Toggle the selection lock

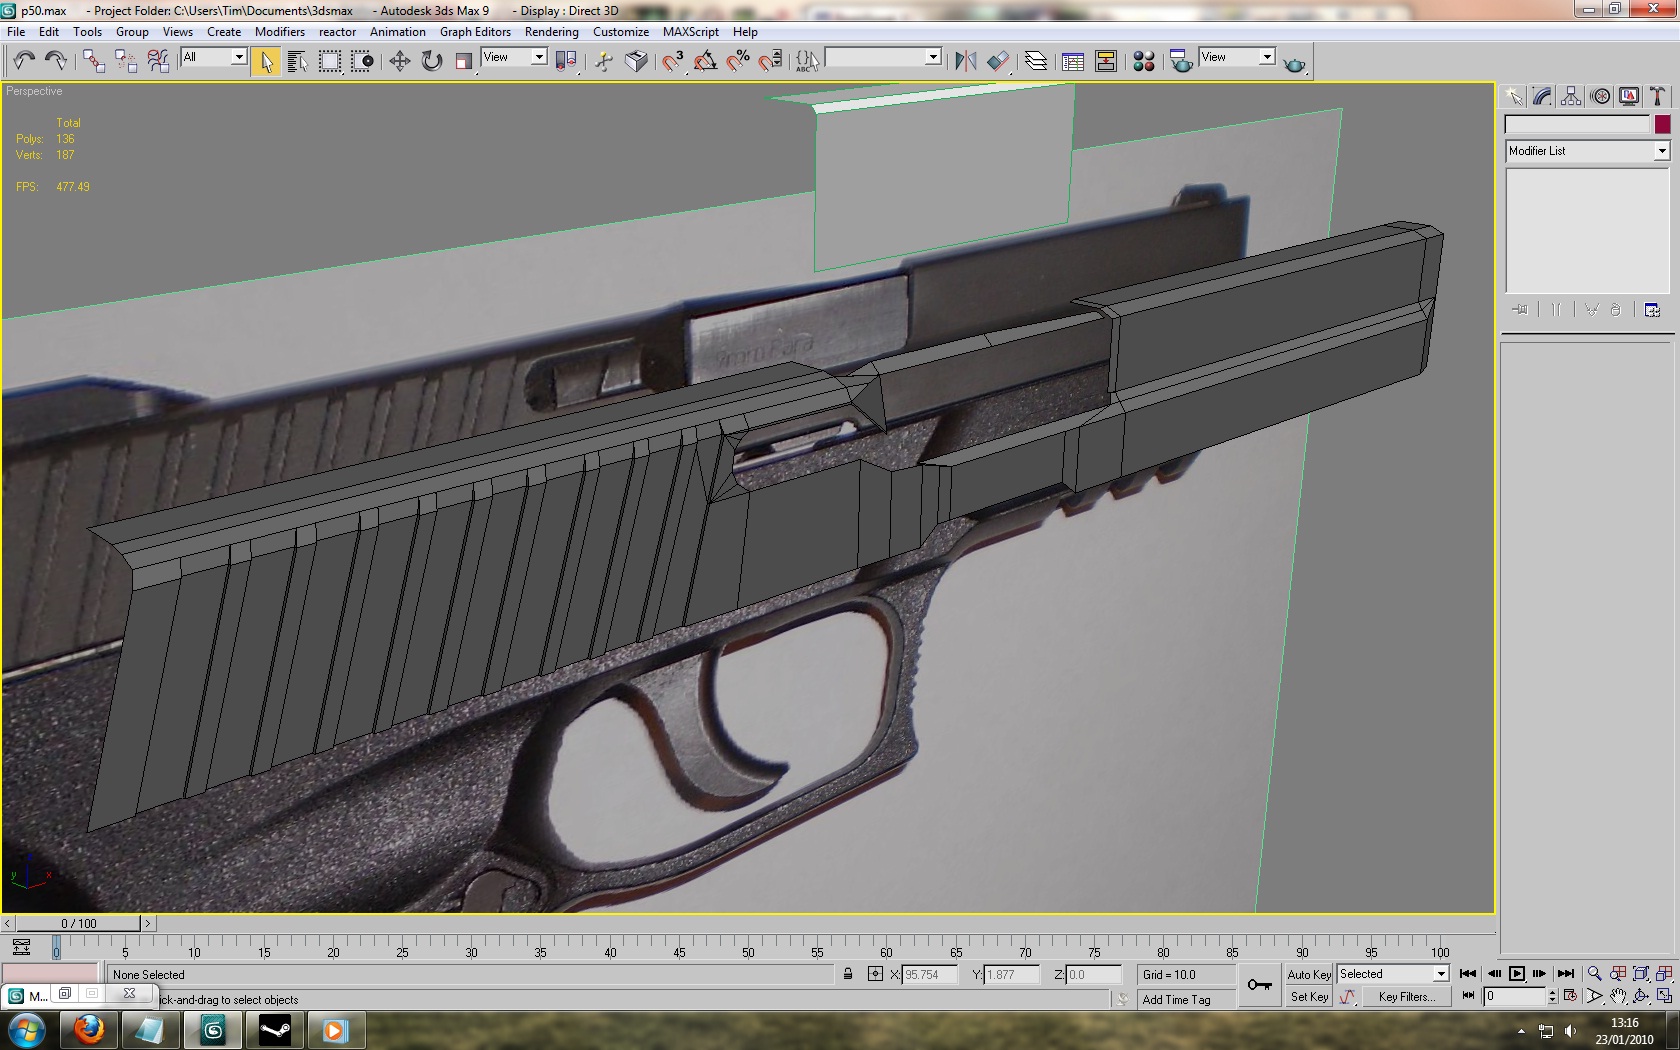[x=848, y=974]
